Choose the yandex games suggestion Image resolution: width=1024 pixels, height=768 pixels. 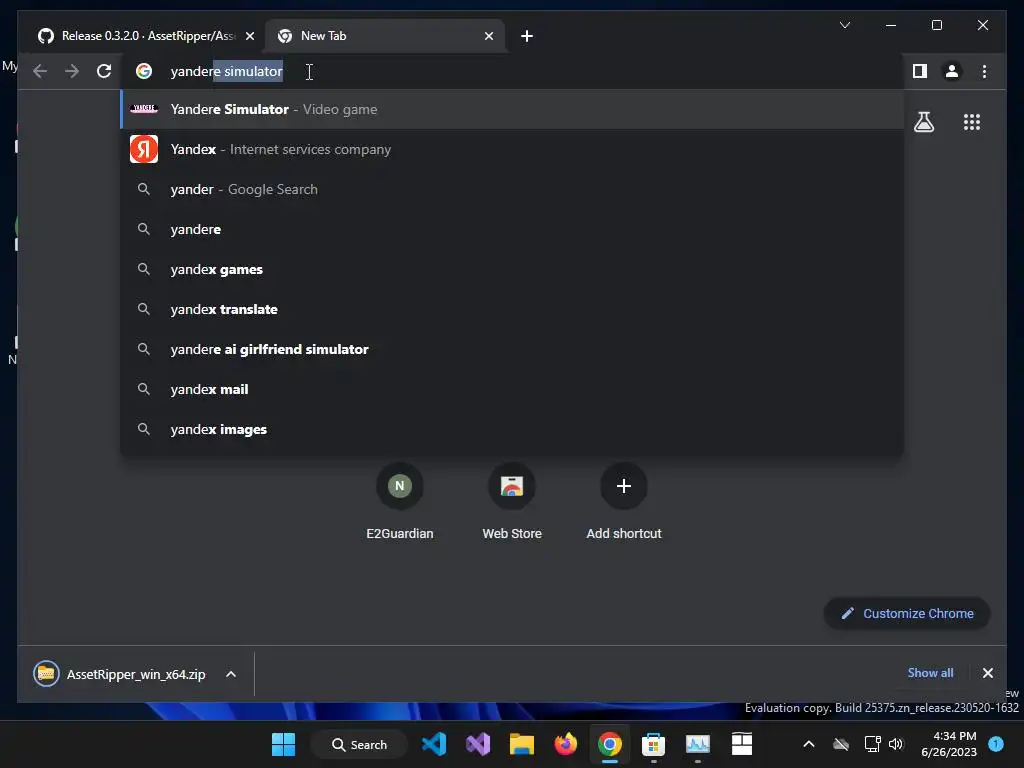coord(513,269)
